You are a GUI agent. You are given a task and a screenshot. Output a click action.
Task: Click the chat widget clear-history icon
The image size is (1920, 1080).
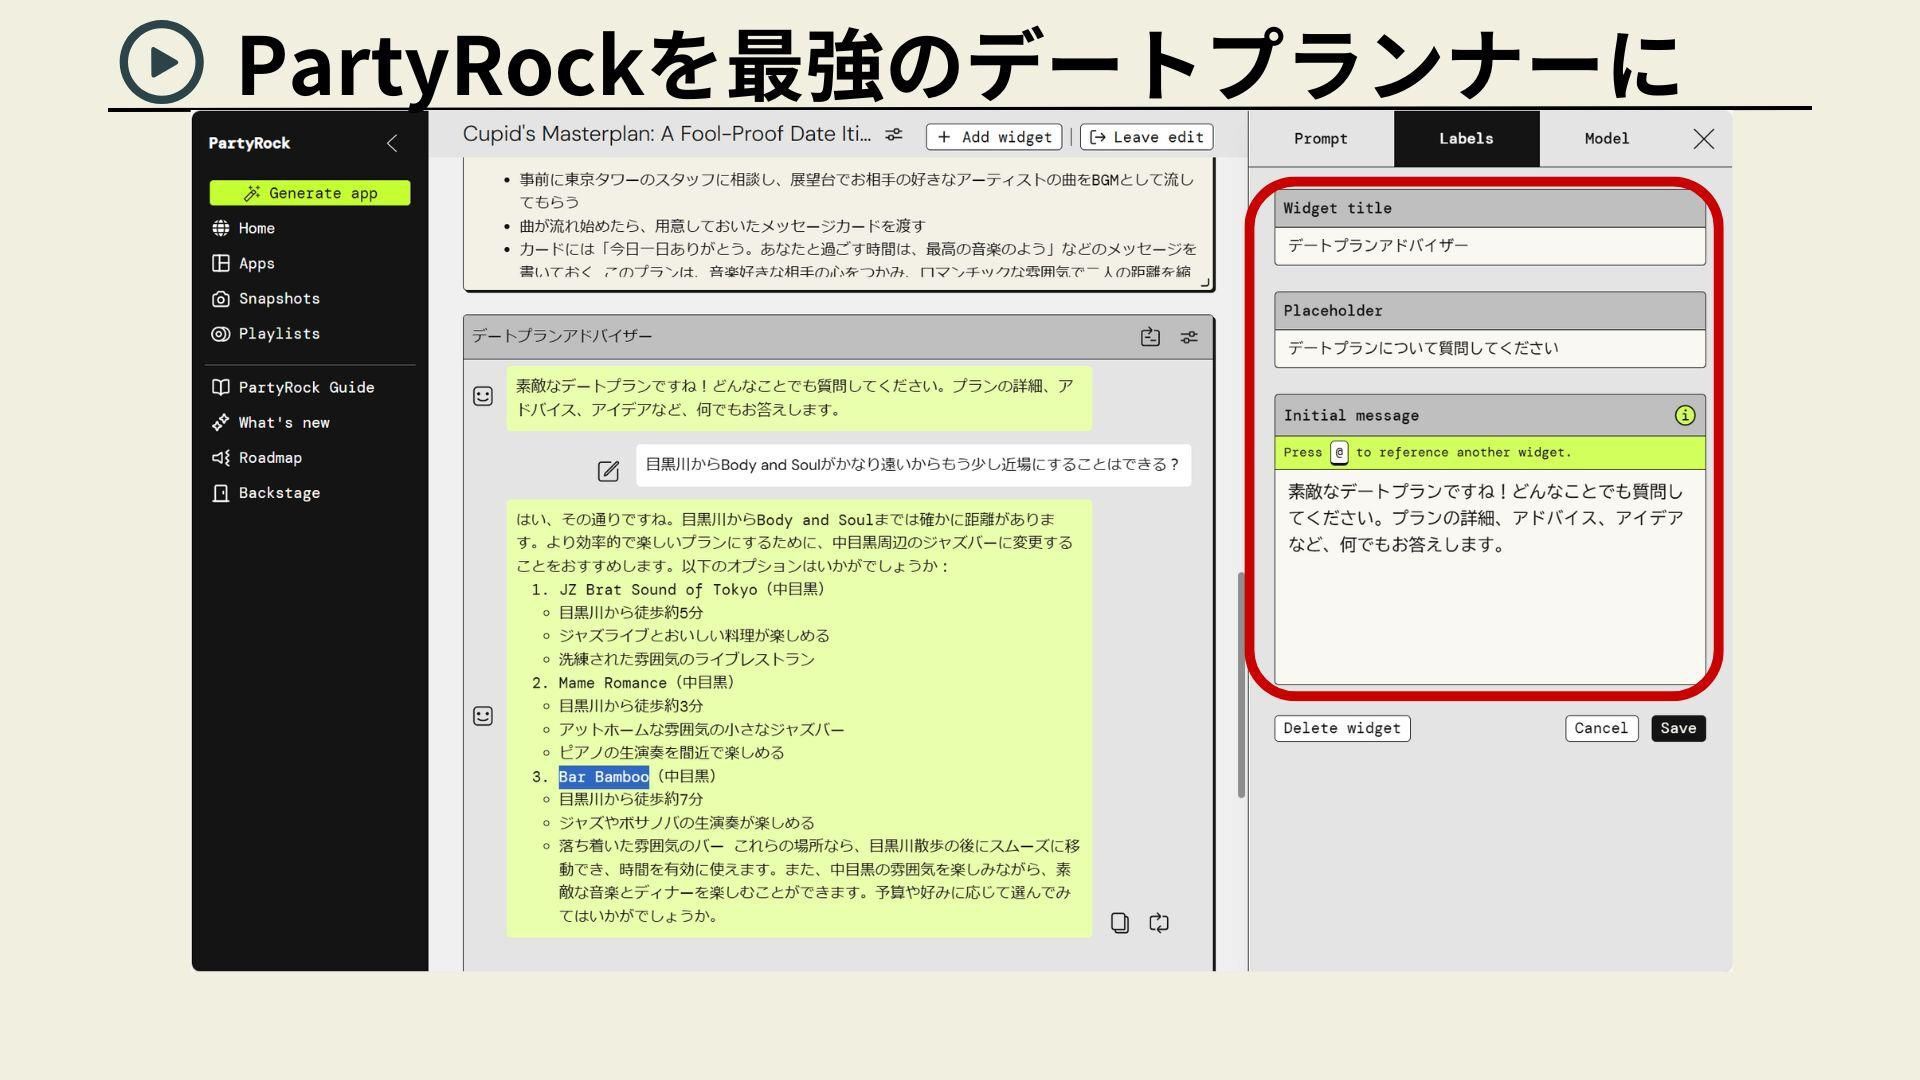[1150, 337]
